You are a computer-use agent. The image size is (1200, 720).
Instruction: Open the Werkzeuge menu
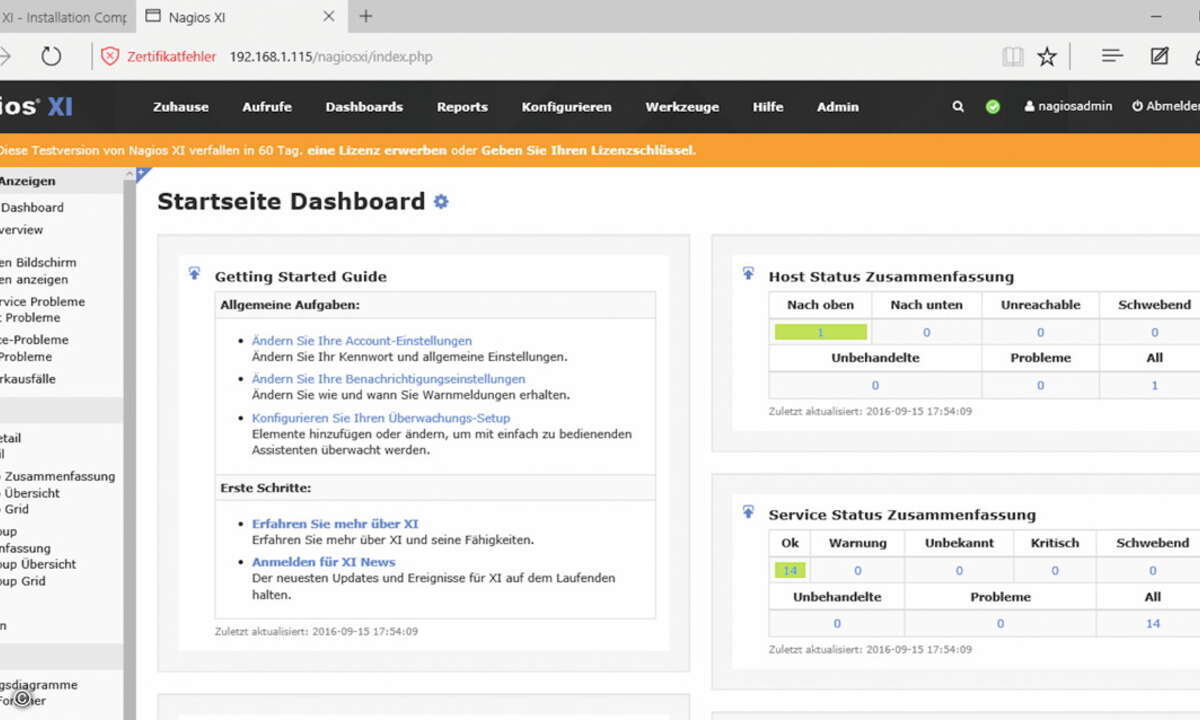coord(682,107)
